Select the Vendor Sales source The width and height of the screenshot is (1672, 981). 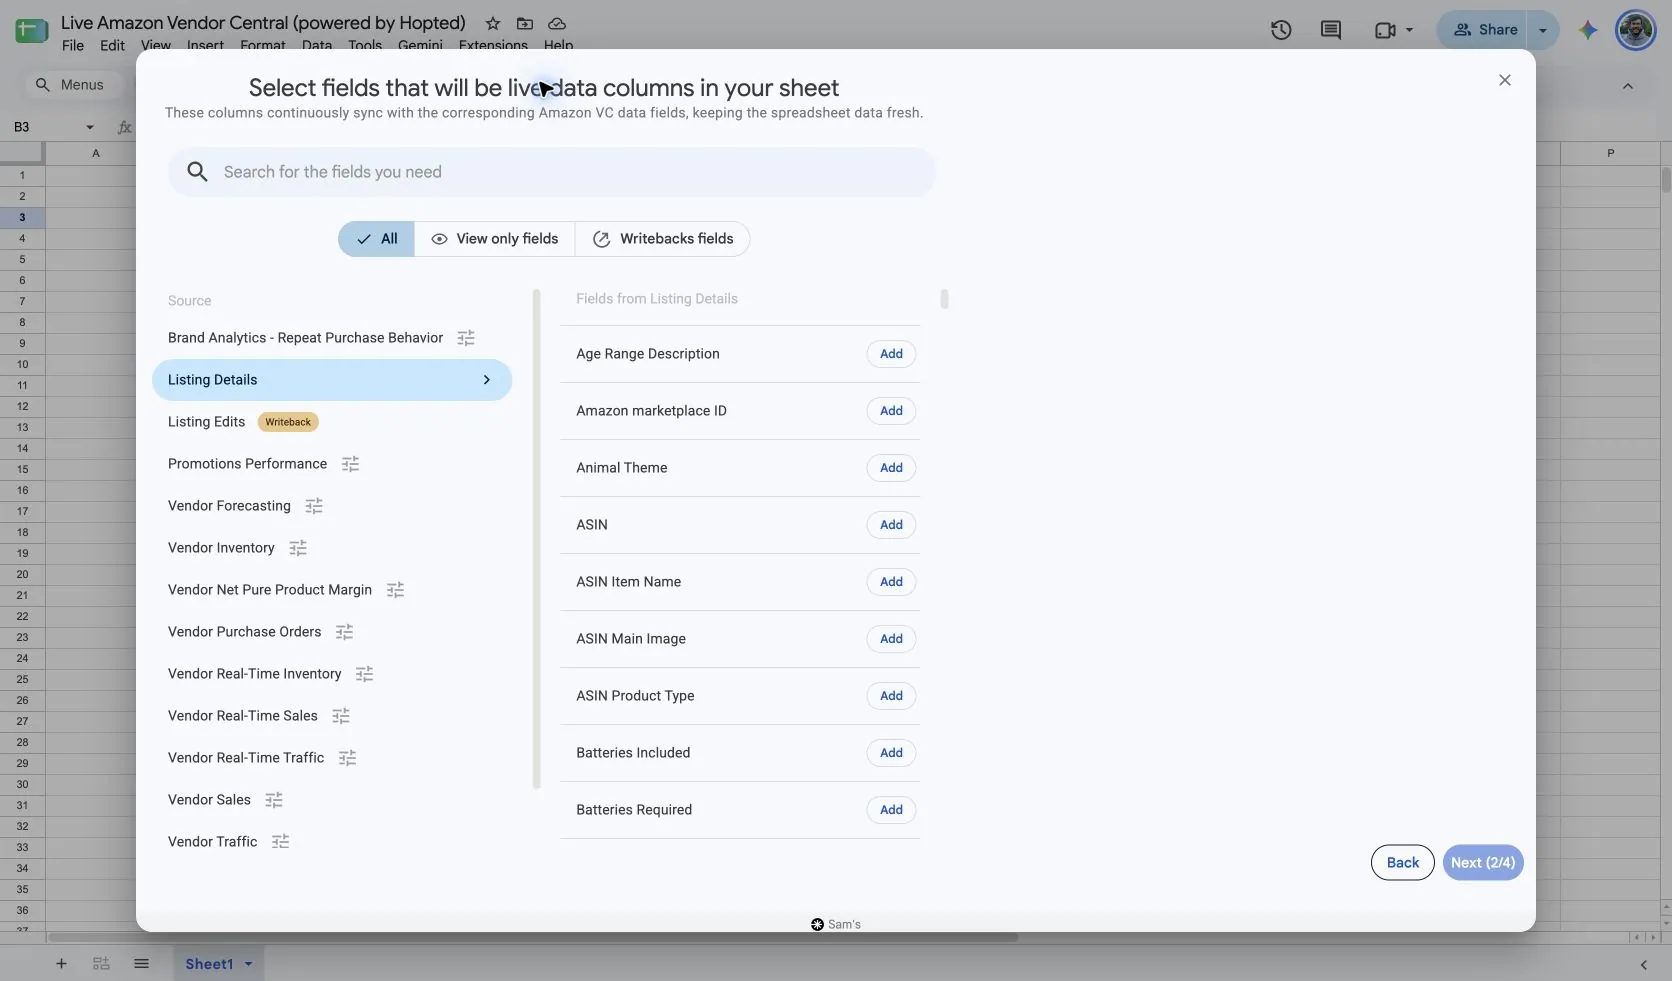pyautogui.click(x=332, y=800)
